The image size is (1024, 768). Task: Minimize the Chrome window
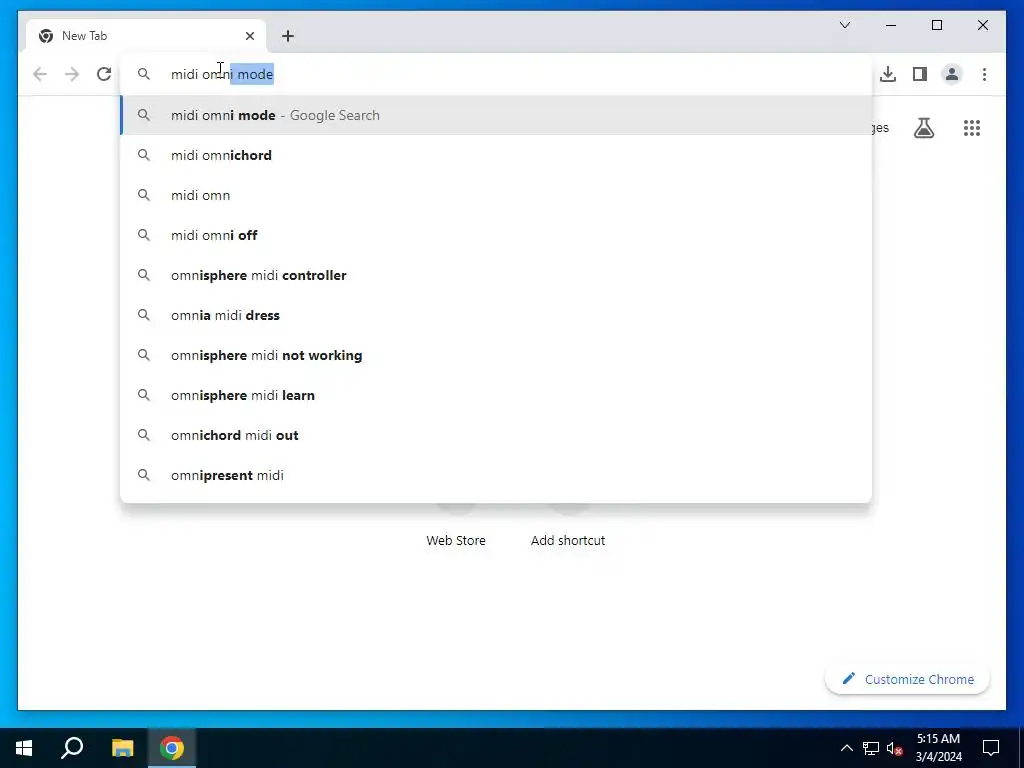point(891,25)
